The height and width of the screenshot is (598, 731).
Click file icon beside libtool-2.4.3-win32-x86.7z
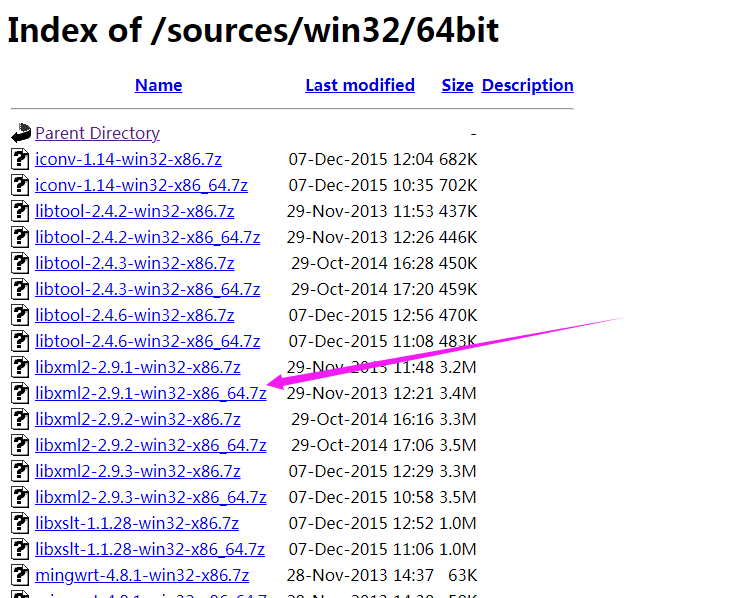20,263
